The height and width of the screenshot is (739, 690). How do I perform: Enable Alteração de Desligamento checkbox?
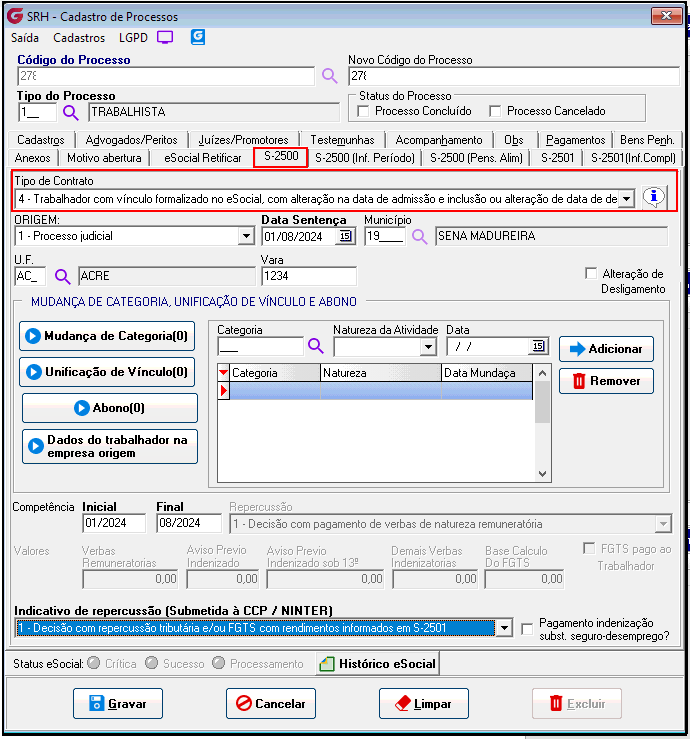click(591, 274)
